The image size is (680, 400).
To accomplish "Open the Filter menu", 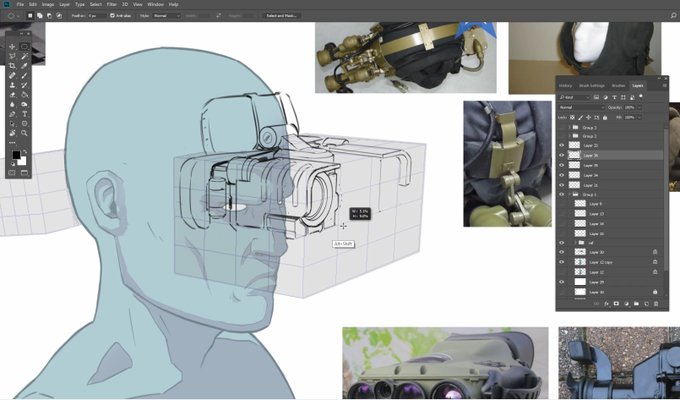I will [x=111, y=4].
